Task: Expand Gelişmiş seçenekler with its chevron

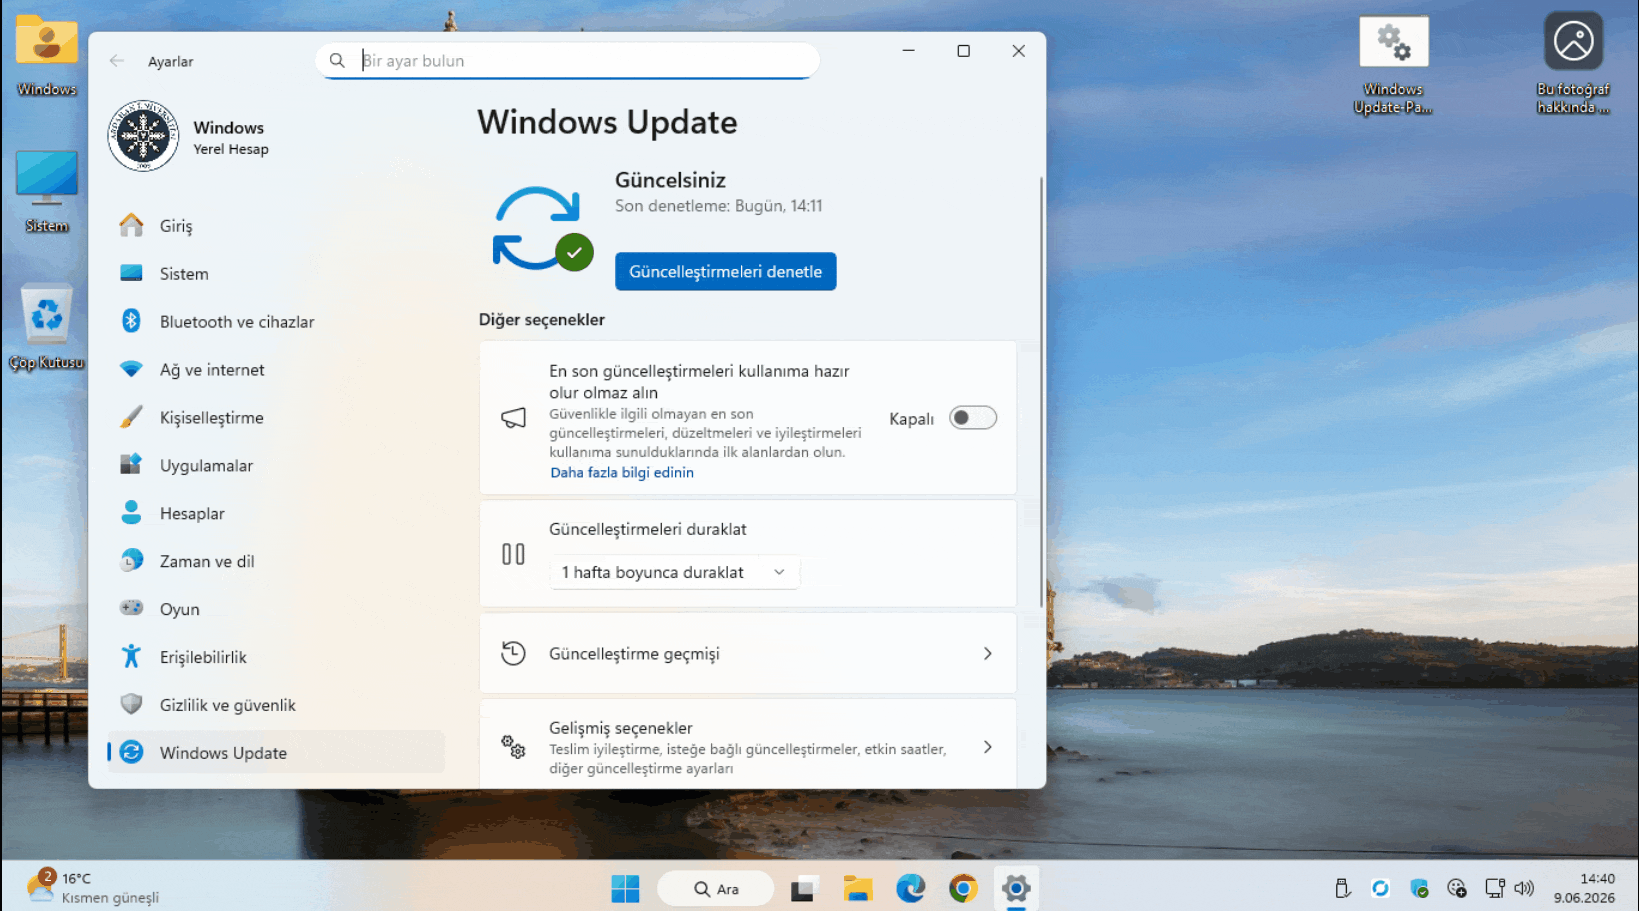Action: [987, 747]
